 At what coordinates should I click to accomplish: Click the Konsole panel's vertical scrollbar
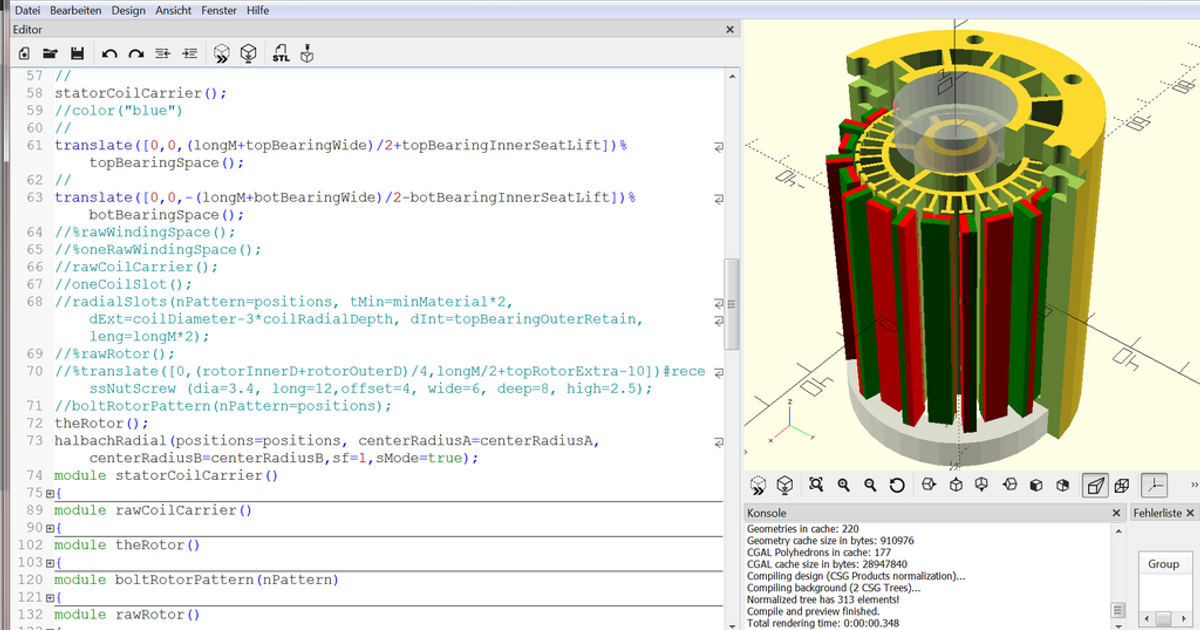[x=1117, y=610]
